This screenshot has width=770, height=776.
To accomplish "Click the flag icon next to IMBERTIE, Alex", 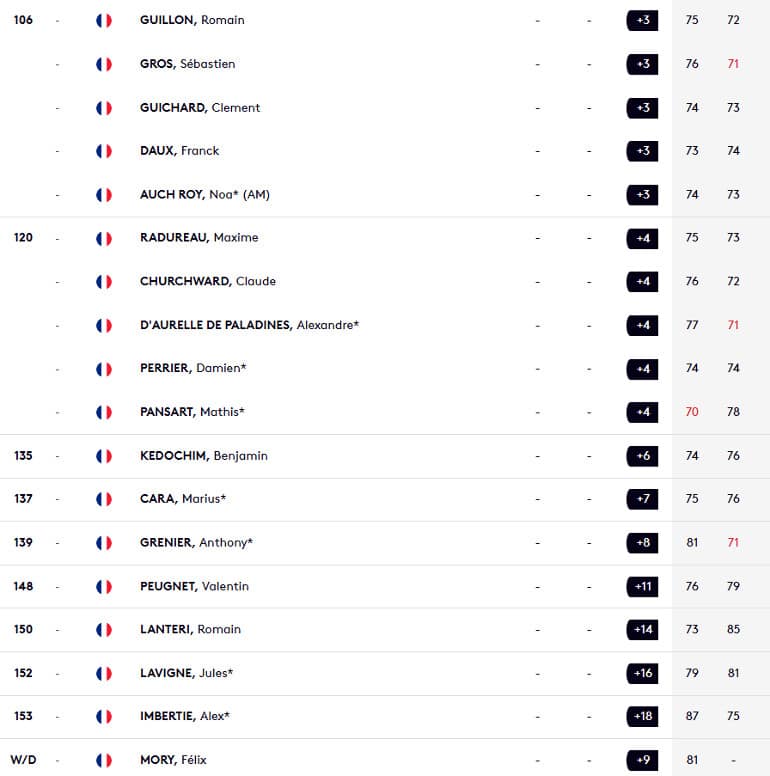I will 104,717.
